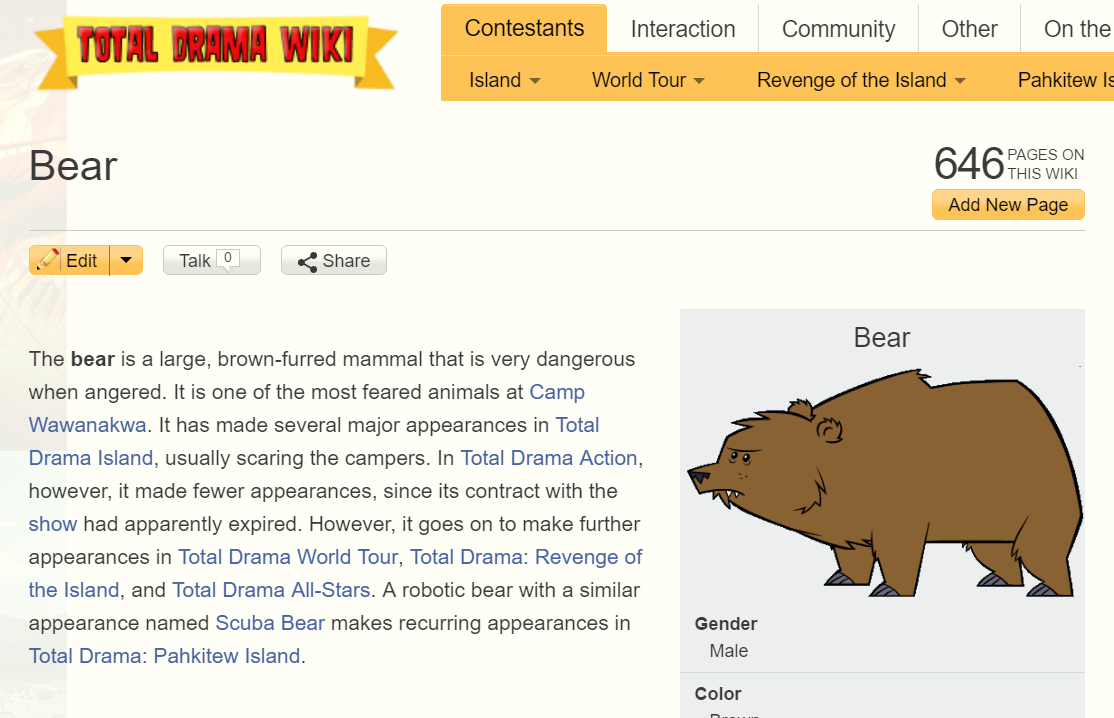
Task: Open the show link
Action: pyautogui.click(x=53, y=524)
